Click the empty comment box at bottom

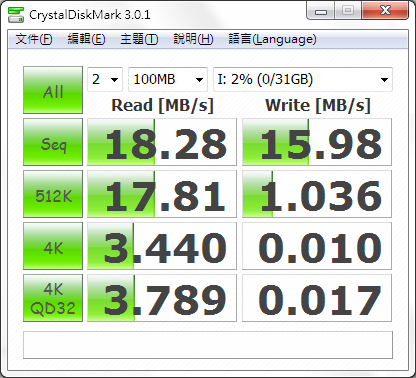[208, 345]
